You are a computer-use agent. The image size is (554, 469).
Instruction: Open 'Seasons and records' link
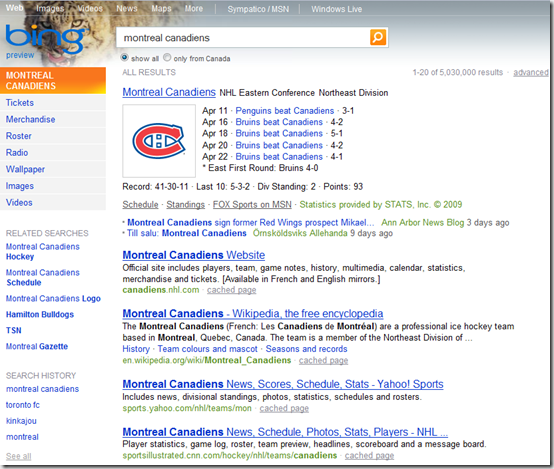306,349
